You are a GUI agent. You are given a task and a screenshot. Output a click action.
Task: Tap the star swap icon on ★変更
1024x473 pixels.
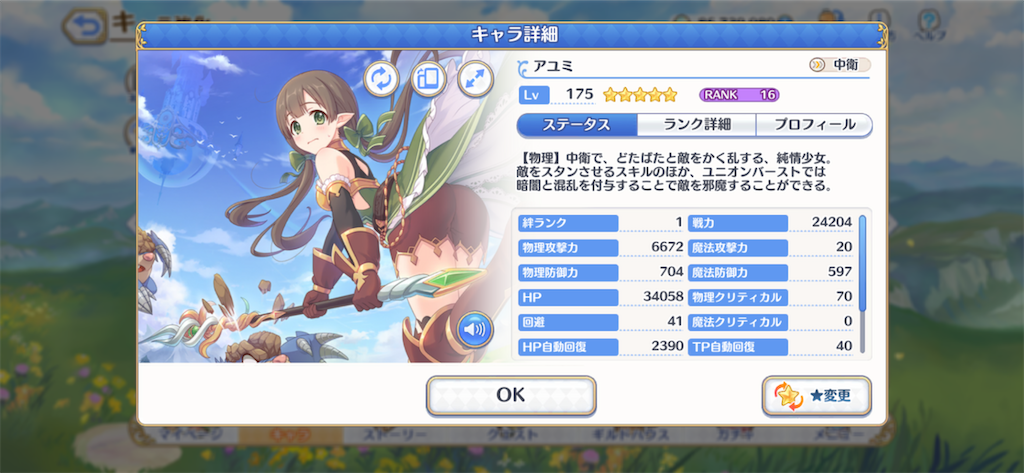point(788,397)
